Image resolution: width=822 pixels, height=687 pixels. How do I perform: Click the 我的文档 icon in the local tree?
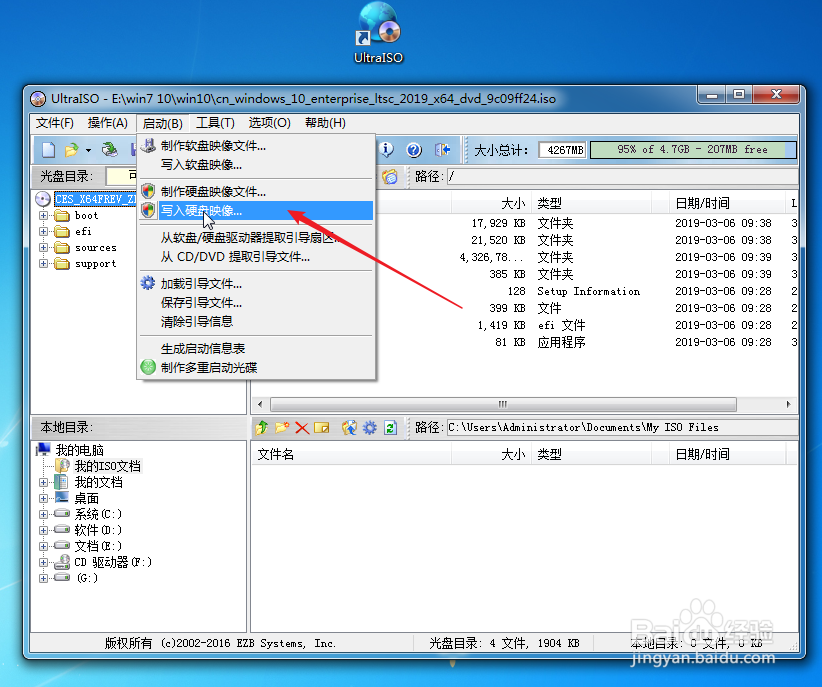62,482
